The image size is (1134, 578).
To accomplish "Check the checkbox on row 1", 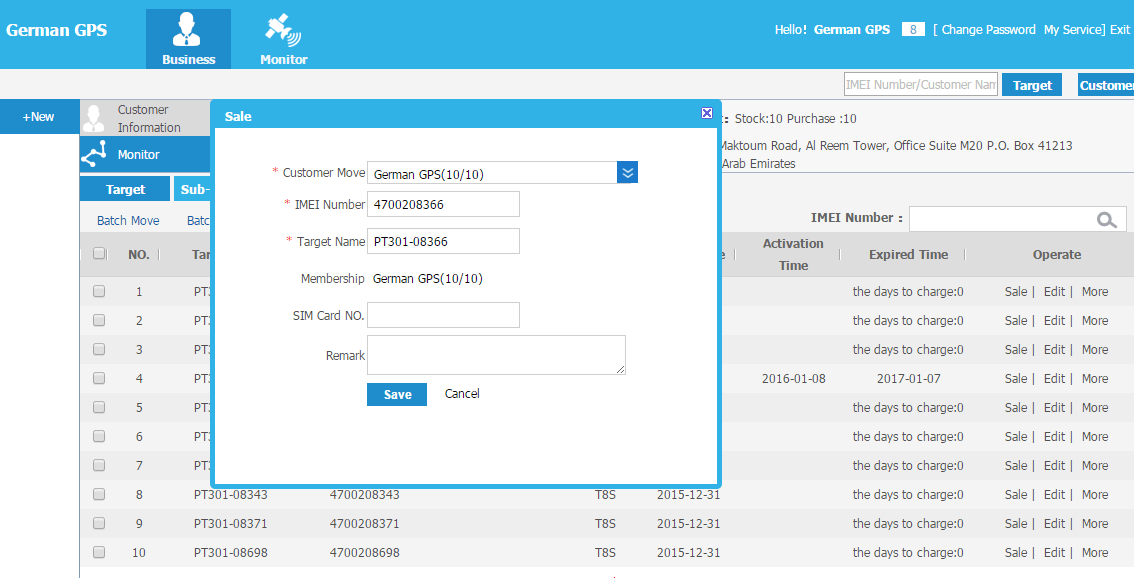I will [x=99, y=291].
